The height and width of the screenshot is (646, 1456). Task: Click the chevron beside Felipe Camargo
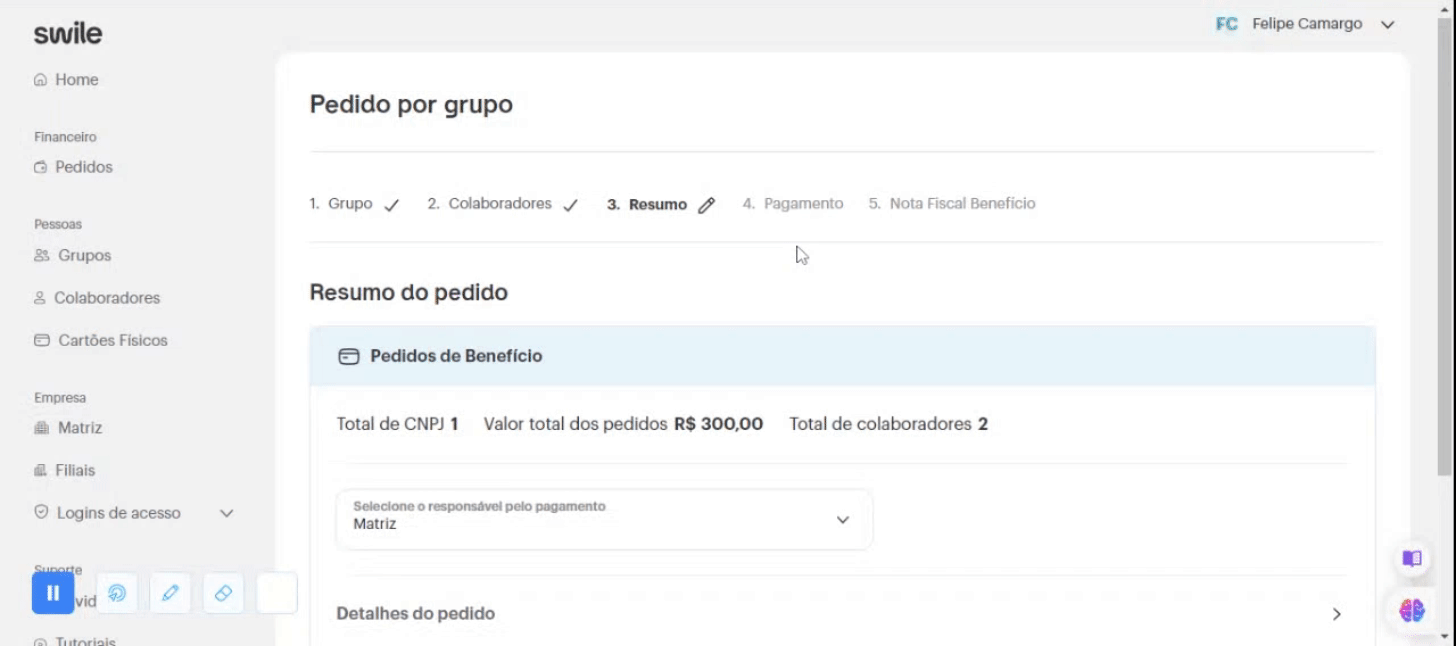point(1386,25)
